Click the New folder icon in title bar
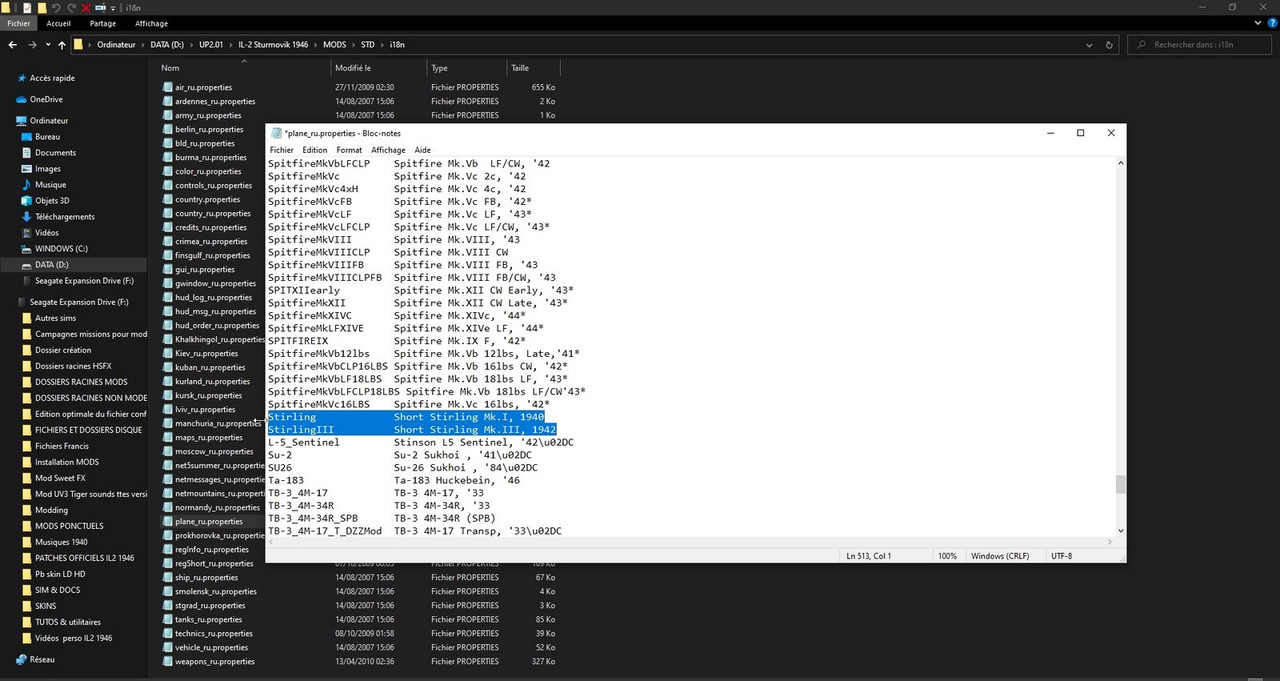The width and height of the screenshot is (1280, 681). point(41,7)
